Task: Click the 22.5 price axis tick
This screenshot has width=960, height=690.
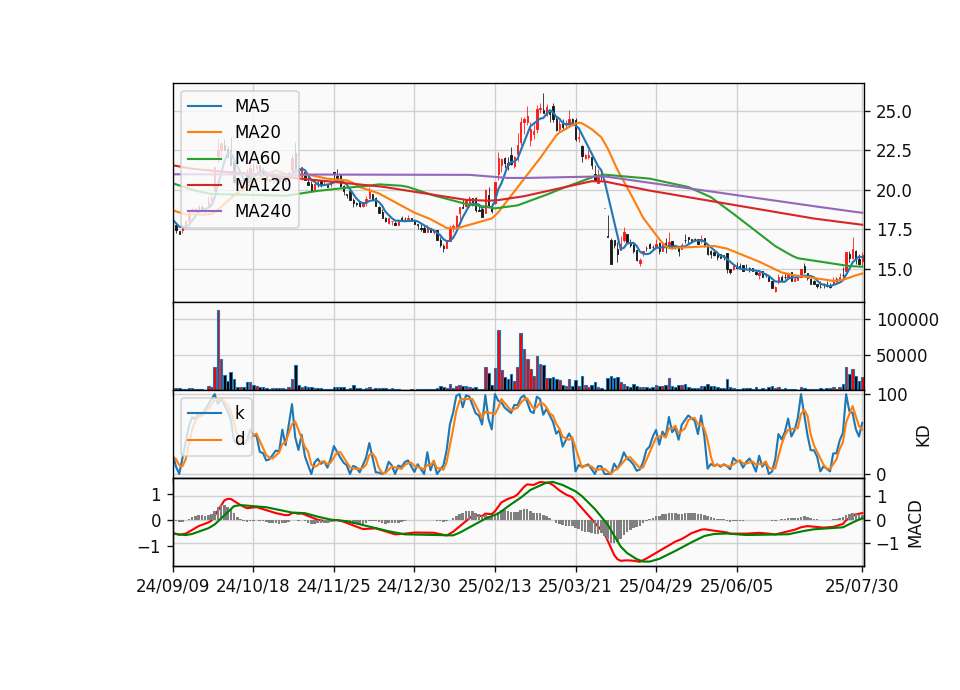Action: [893, 151]
